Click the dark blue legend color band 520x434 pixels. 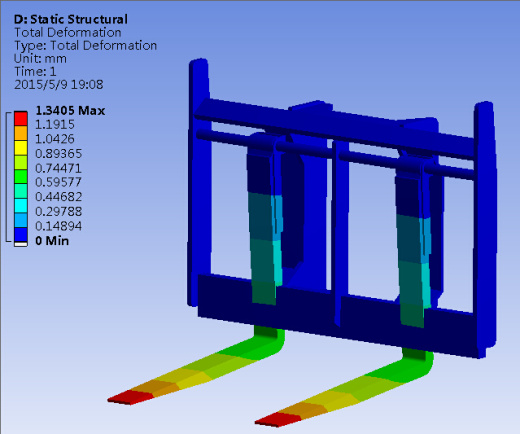coord(21,235)
